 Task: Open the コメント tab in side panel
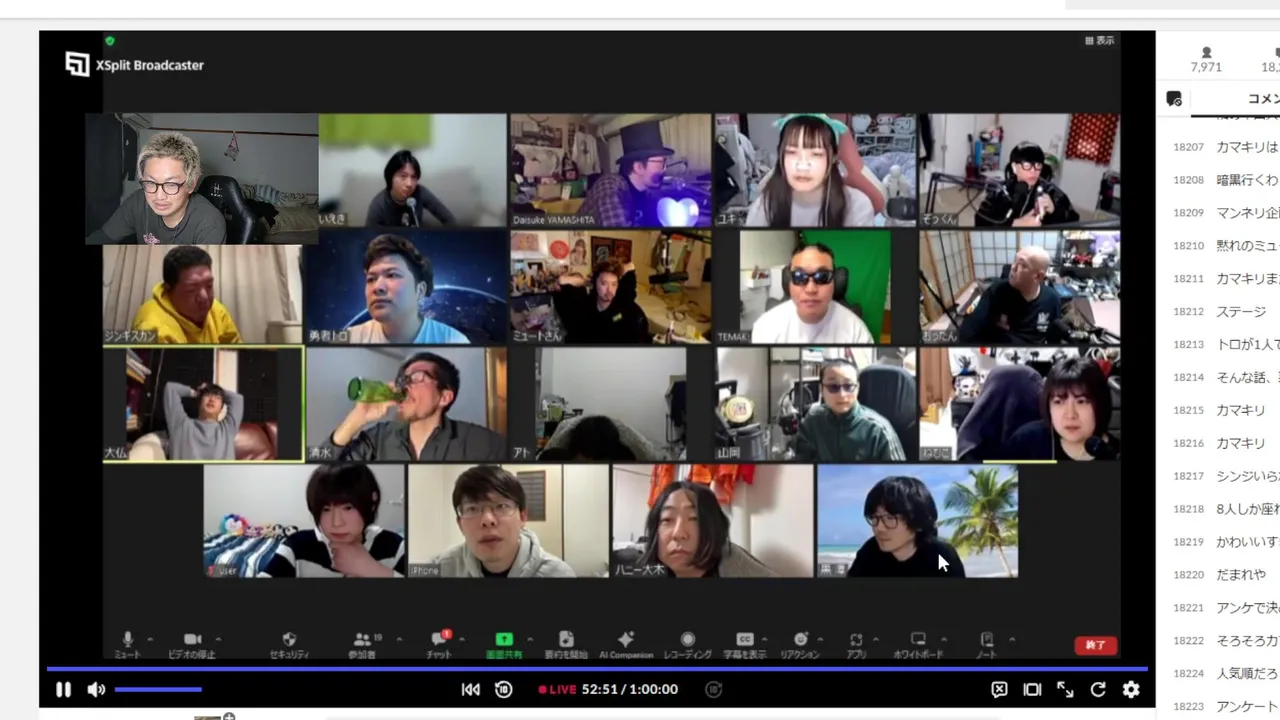click(x=1264, y=98)
